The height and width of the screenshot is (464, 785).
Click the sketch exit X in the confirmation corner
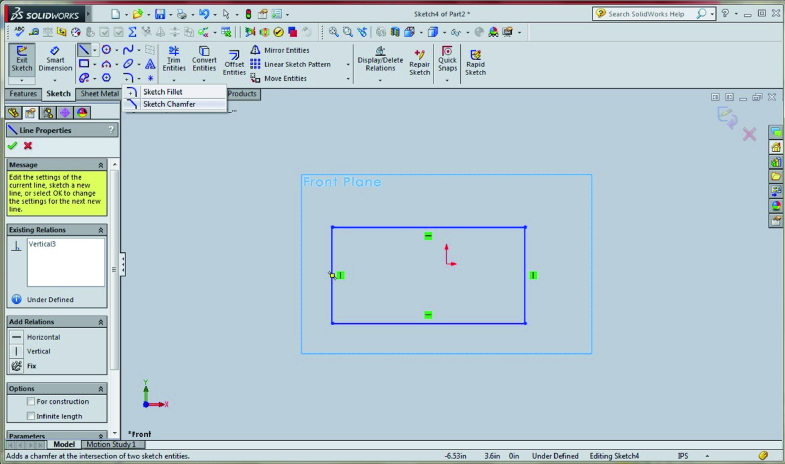click(x=749, y=134)
